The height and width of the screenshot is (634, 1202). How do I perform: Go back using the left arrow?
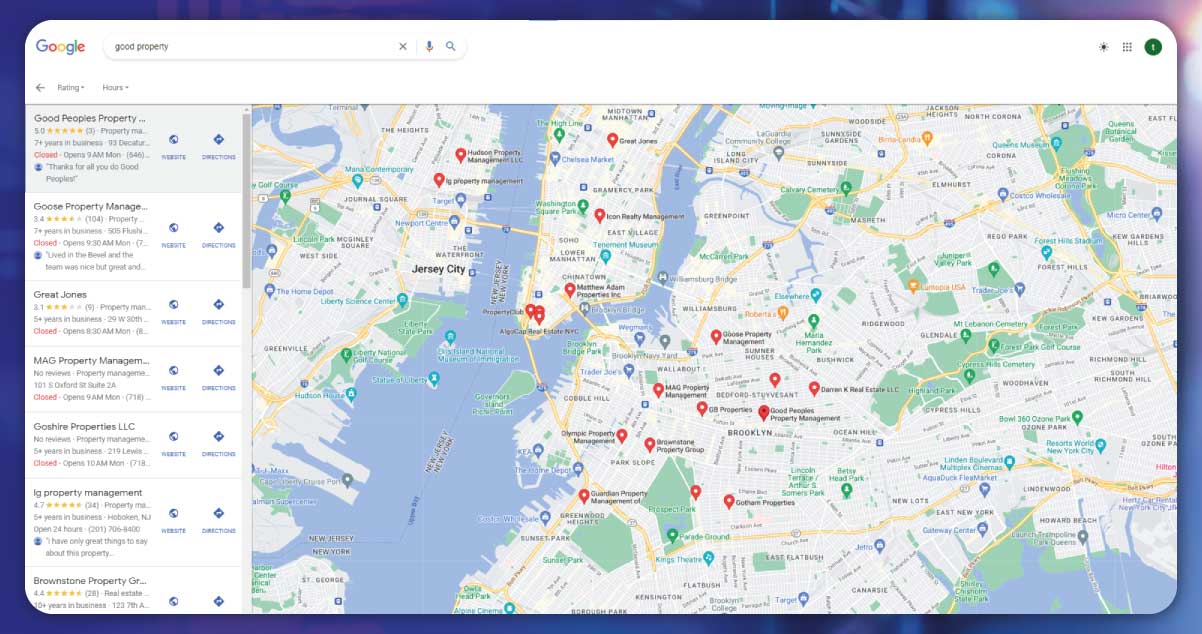point(40,88)
